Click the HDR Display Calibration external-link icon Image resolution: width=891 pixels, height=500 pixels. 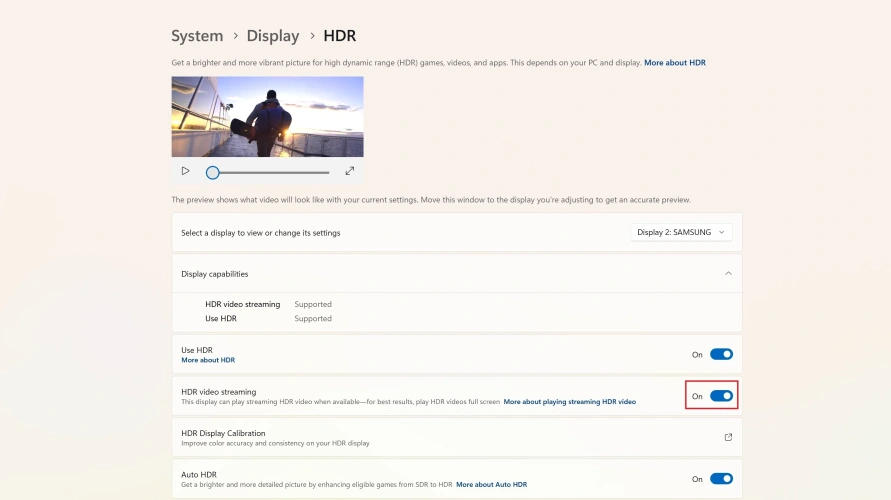click(x=728, y=437)
